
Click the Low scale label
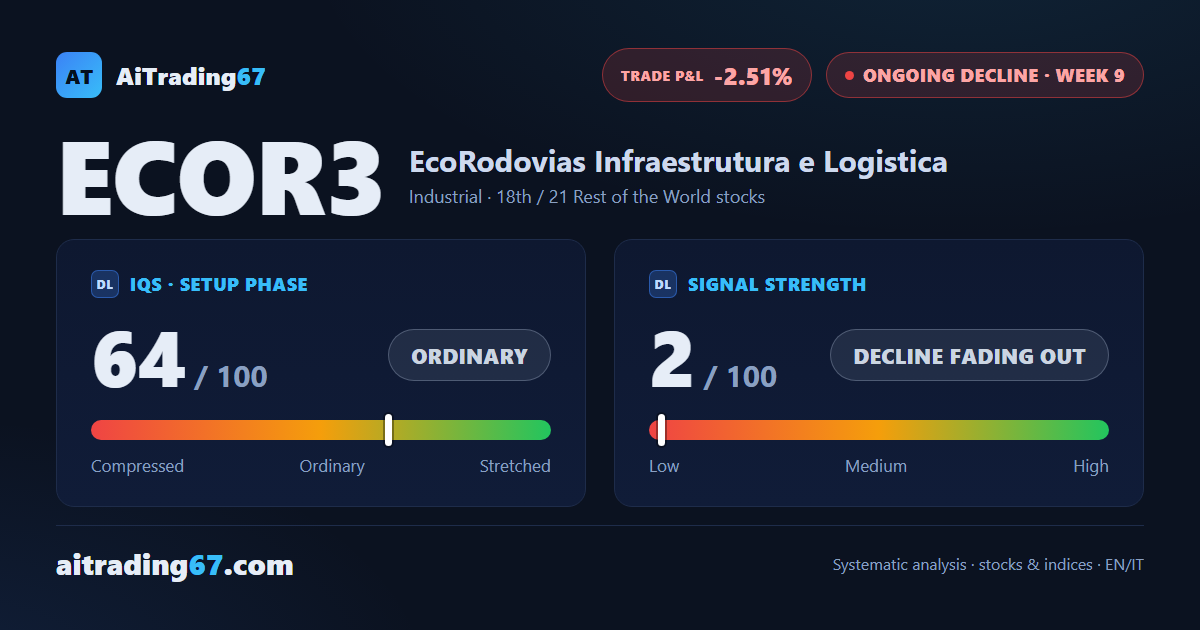click(x=664, y=466)
